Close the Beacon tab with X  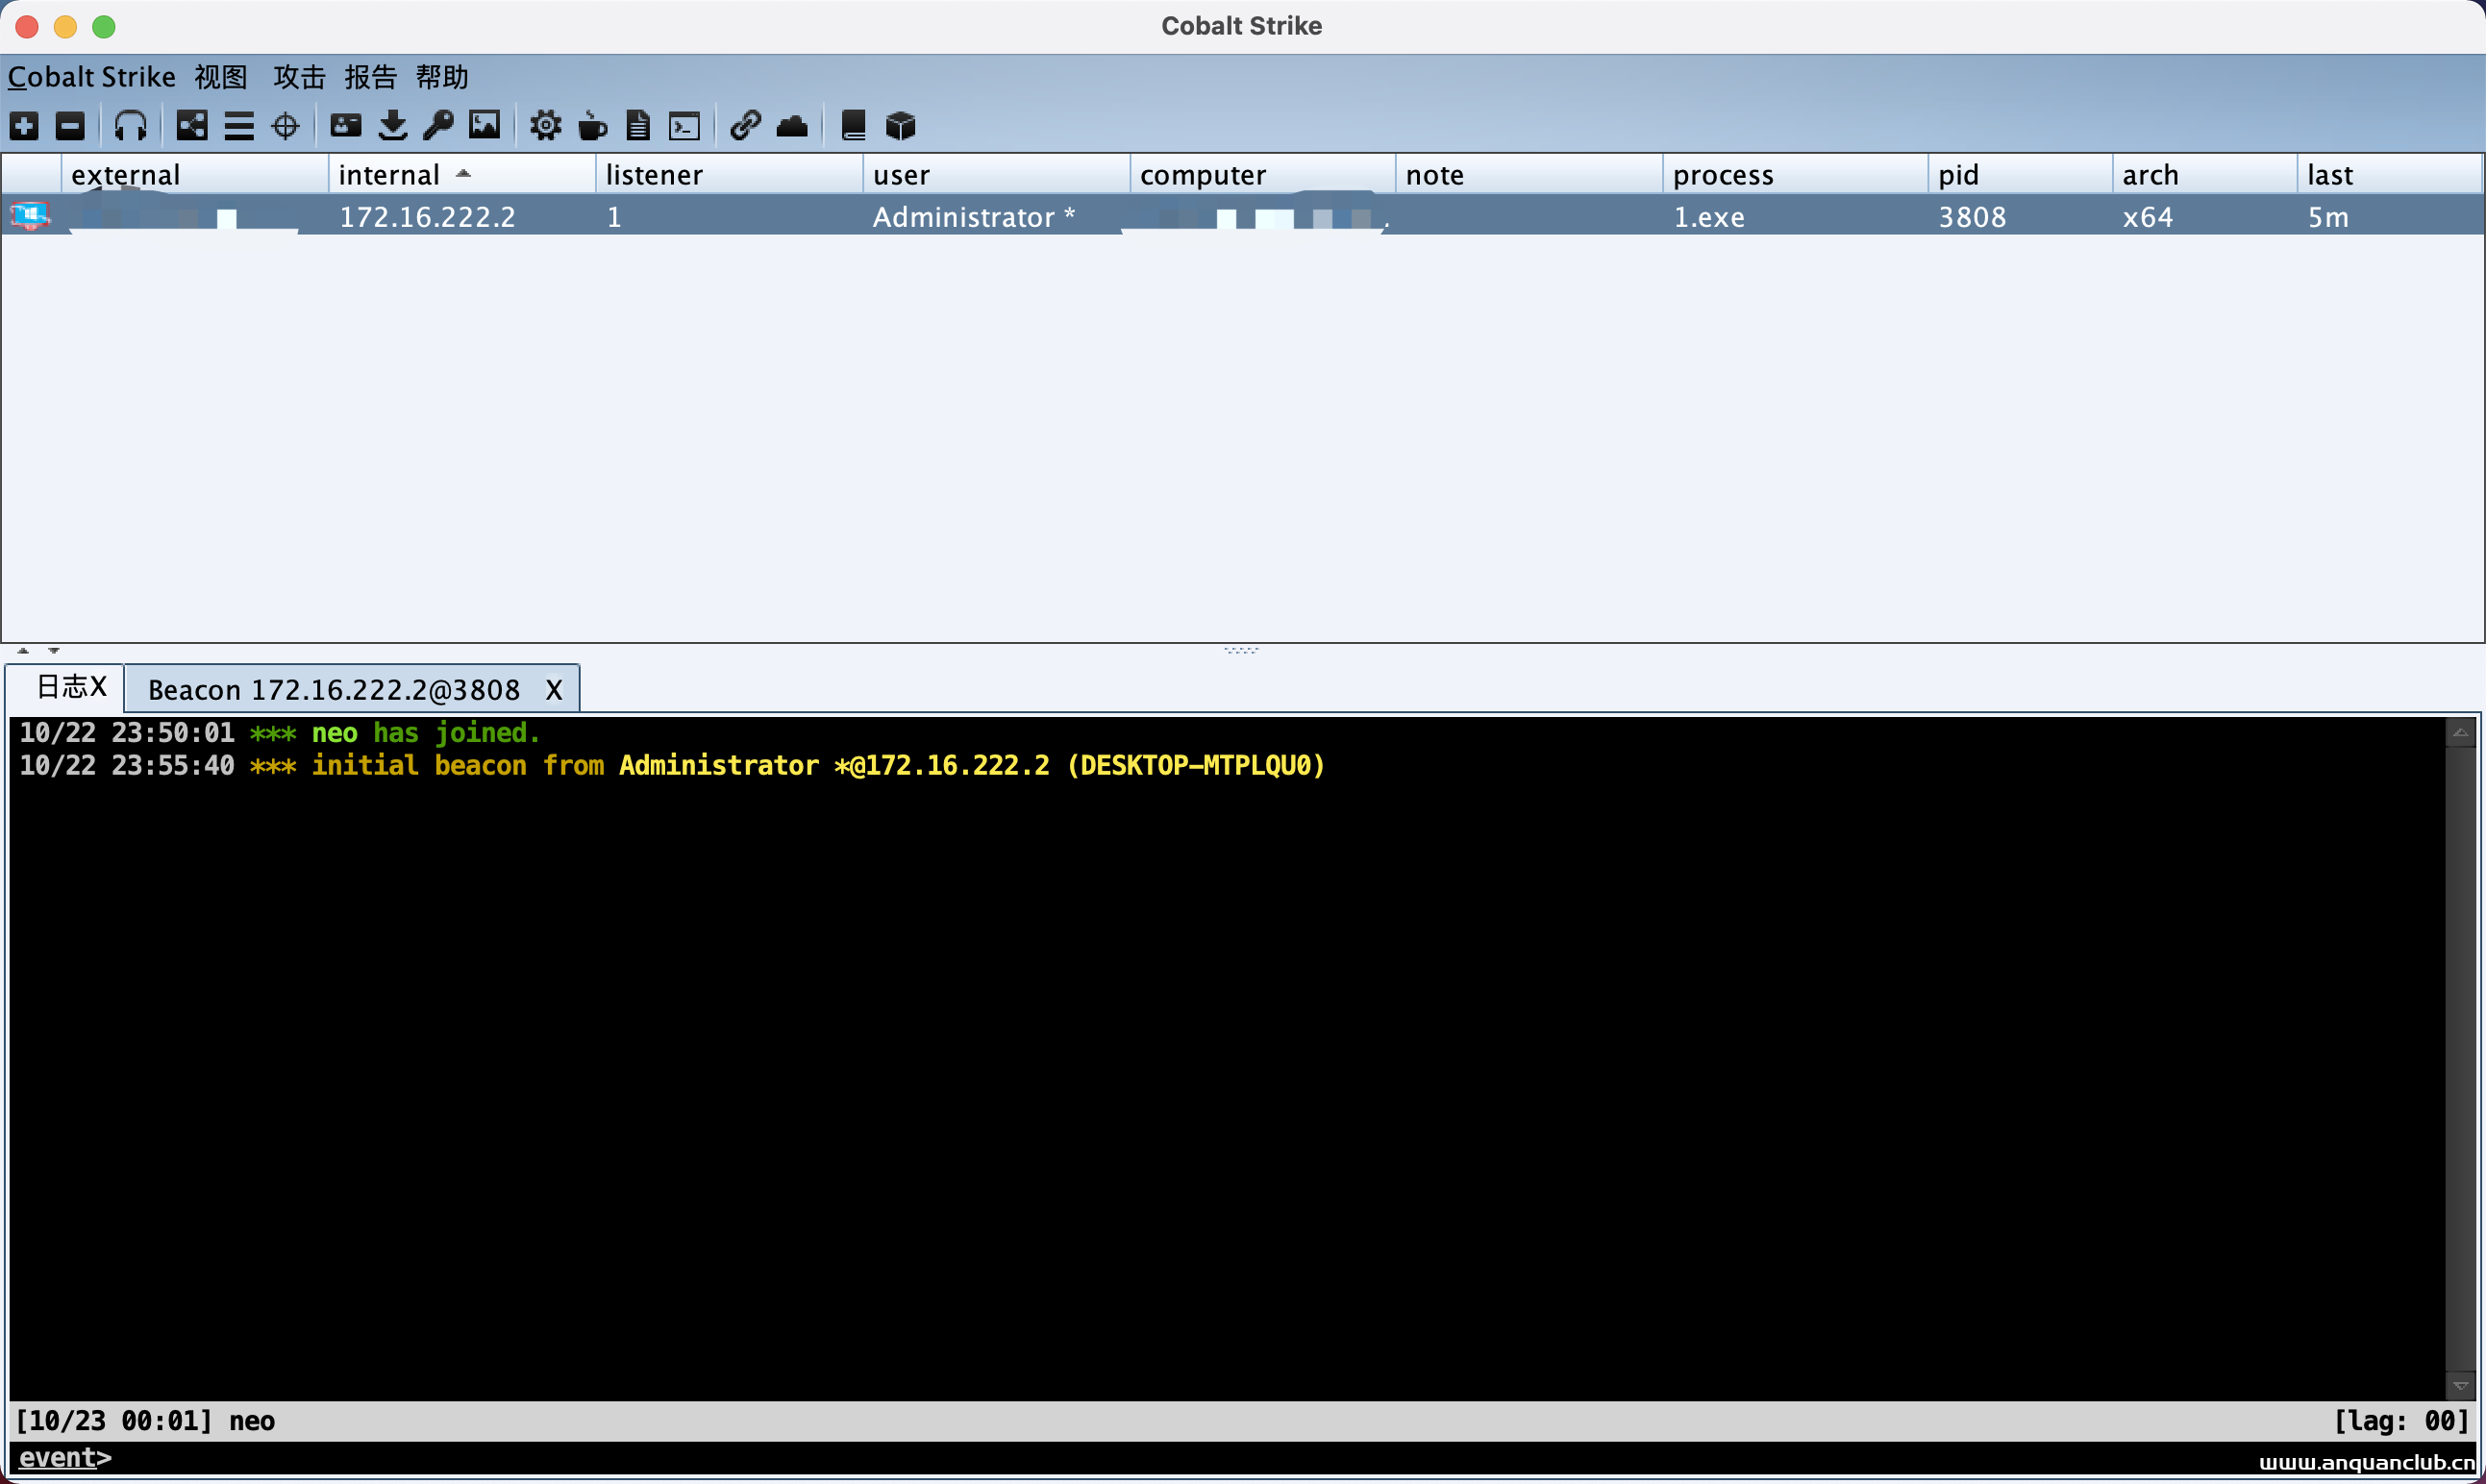[x=554, y=690]
